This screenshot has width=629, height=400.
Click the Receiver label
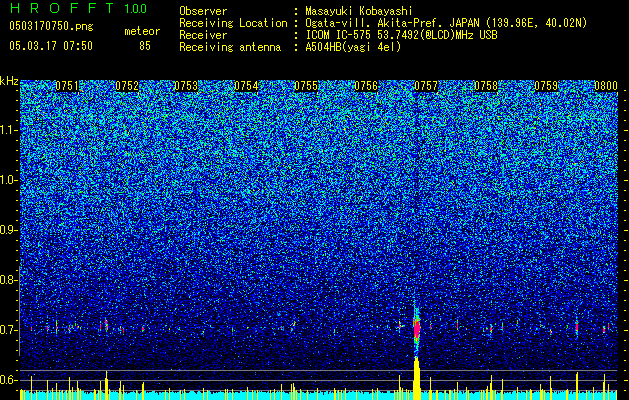(x=203, y=35)
